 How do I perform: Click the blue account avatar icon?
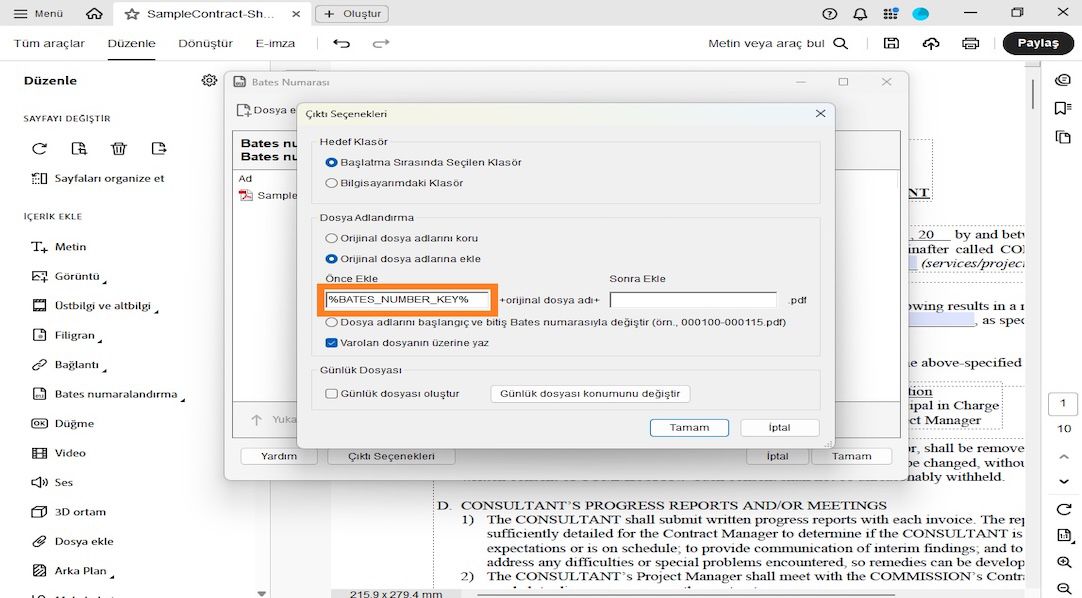921,14
